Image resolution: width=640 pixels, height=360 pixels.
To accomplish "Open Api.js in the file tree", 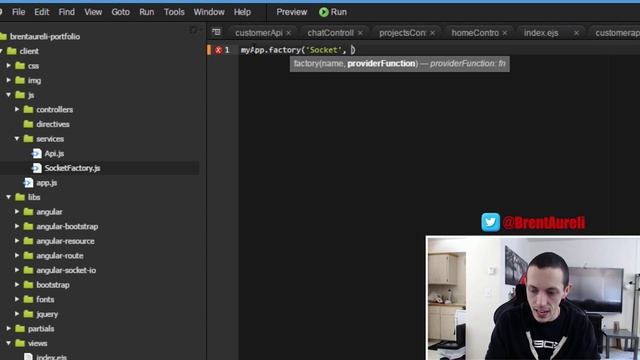I will 54,153.
